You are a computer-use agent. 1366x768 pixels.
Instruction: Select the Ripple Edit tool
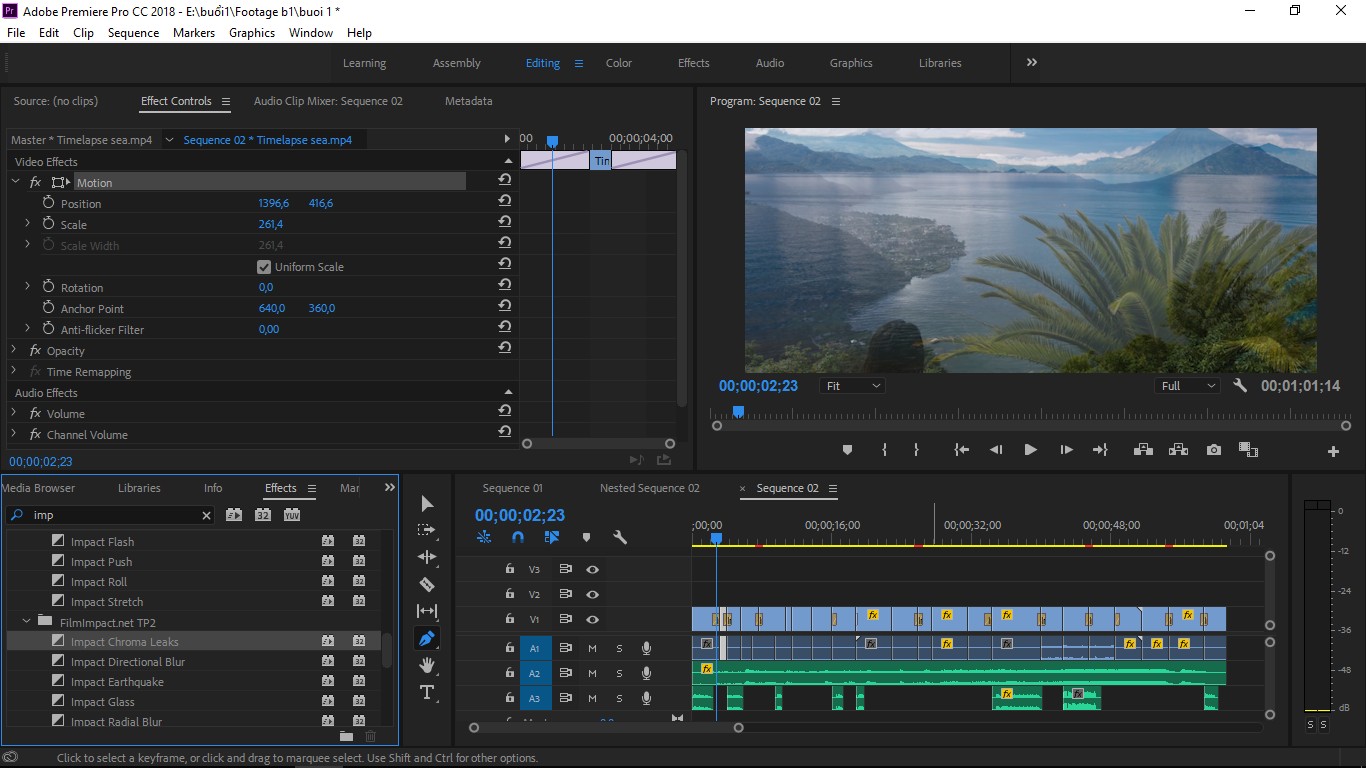click(427, 557)
